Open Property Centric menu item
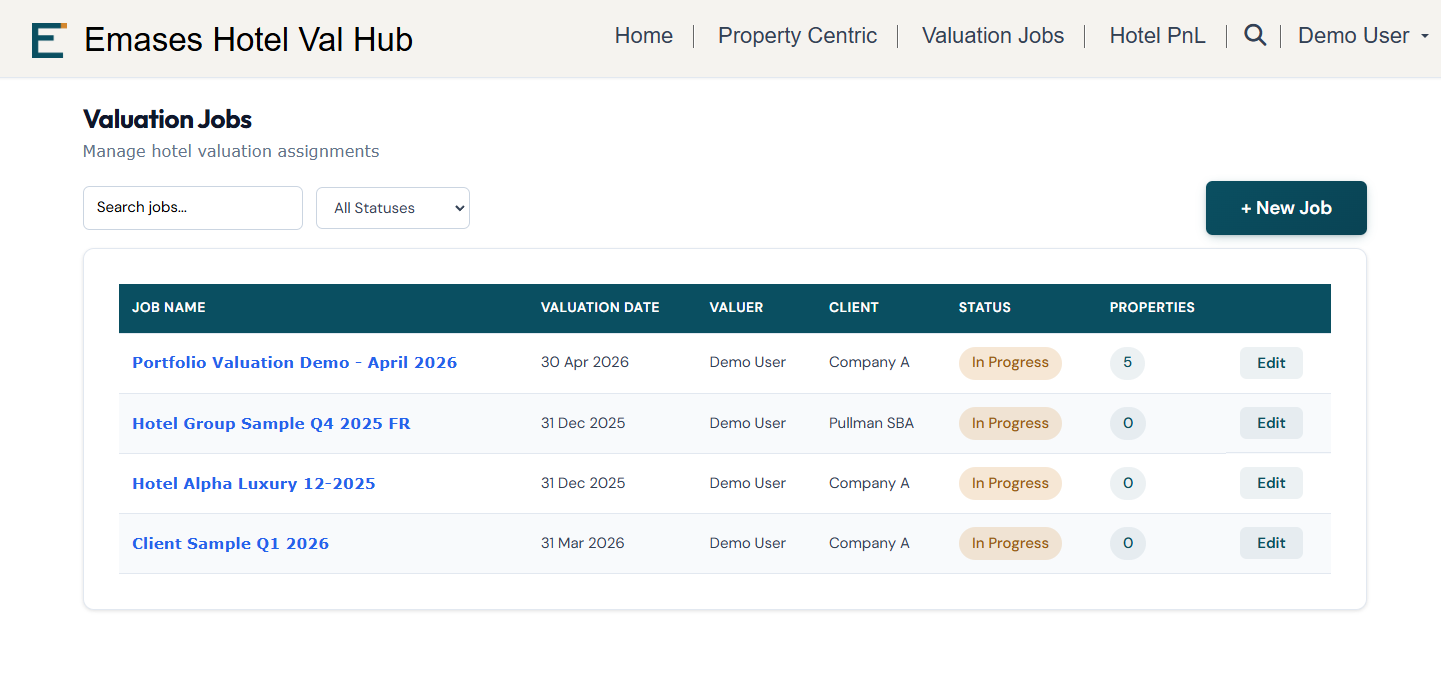Viewport: 1441px width, 700px height. (x=797, y=36)
